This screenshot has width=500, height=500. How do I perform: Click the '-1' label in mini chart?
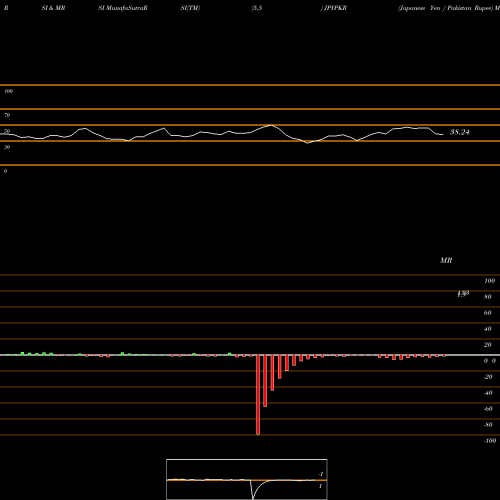pyautogui.click(x=321, y=474)
